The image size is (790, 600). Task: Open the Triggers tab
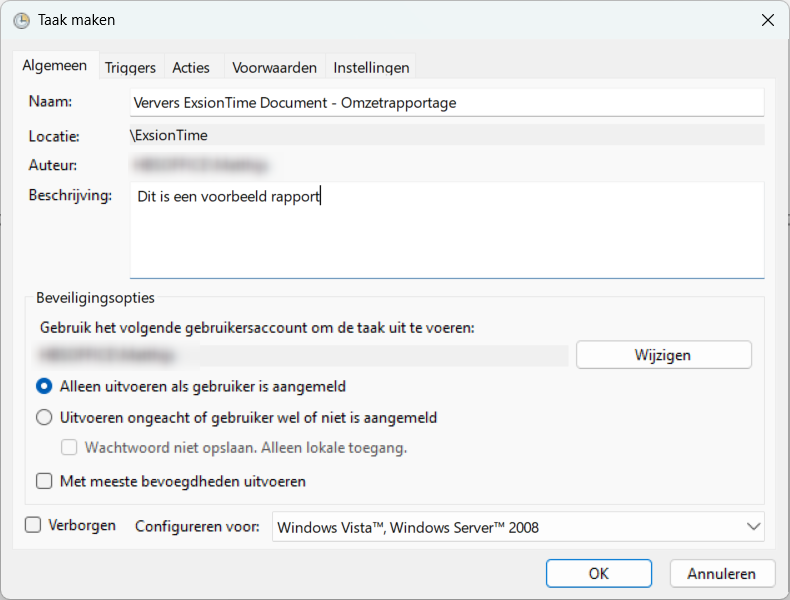pyautogui.click(x=130, y=67)
